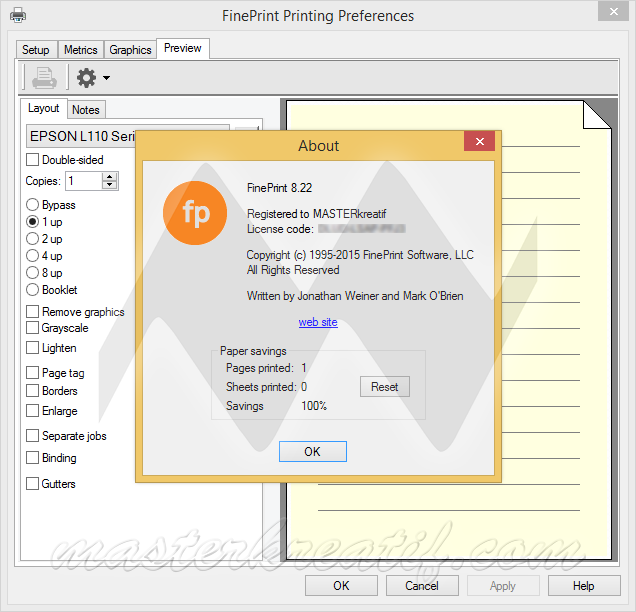Image resolution: width=636 pixels, height=612 pixels.
Task: Expand the gear settings dropdown arrow
Action: 106,77
